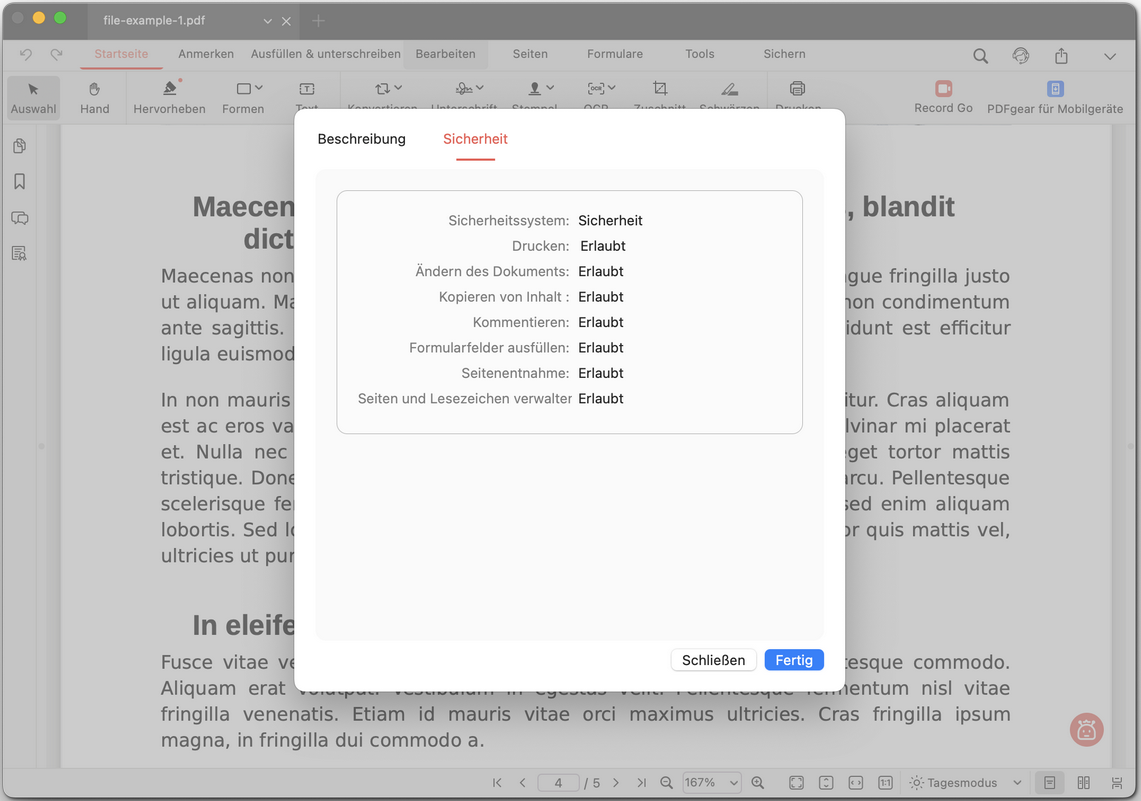Image resolution: width=1141 pixels, height=801 pixels.
Task: Open the comments panel in the sidebar
Action: click(19, 218)
